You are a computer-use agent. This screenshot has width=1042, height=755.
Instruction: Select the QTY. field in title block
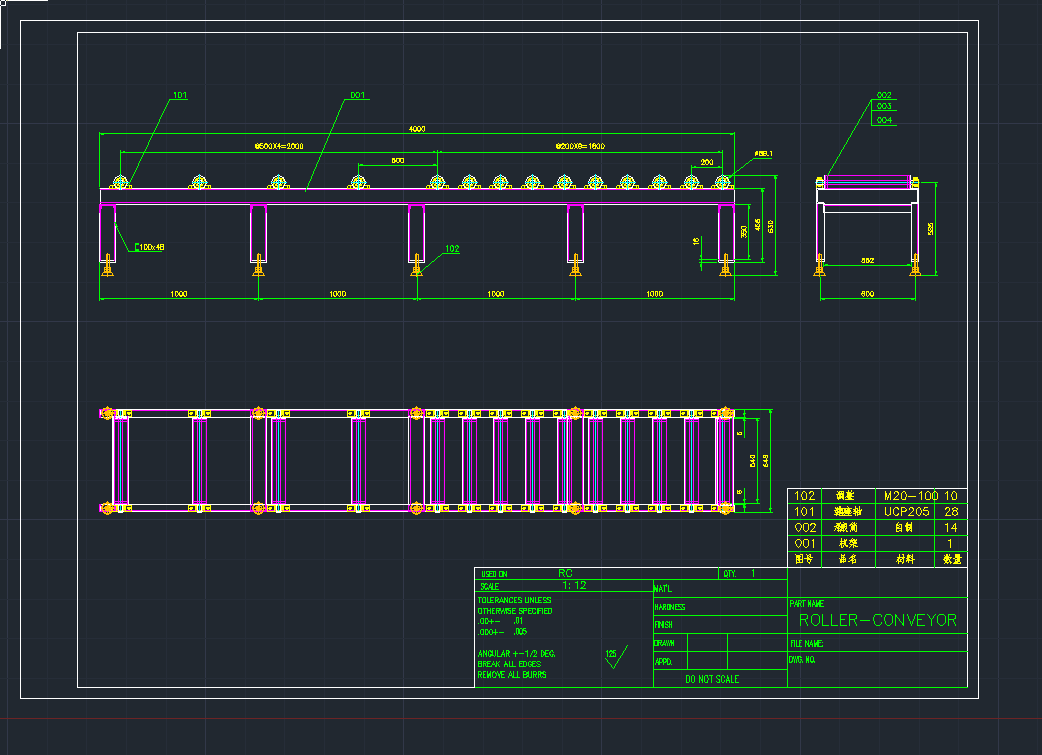click(729, 574)
